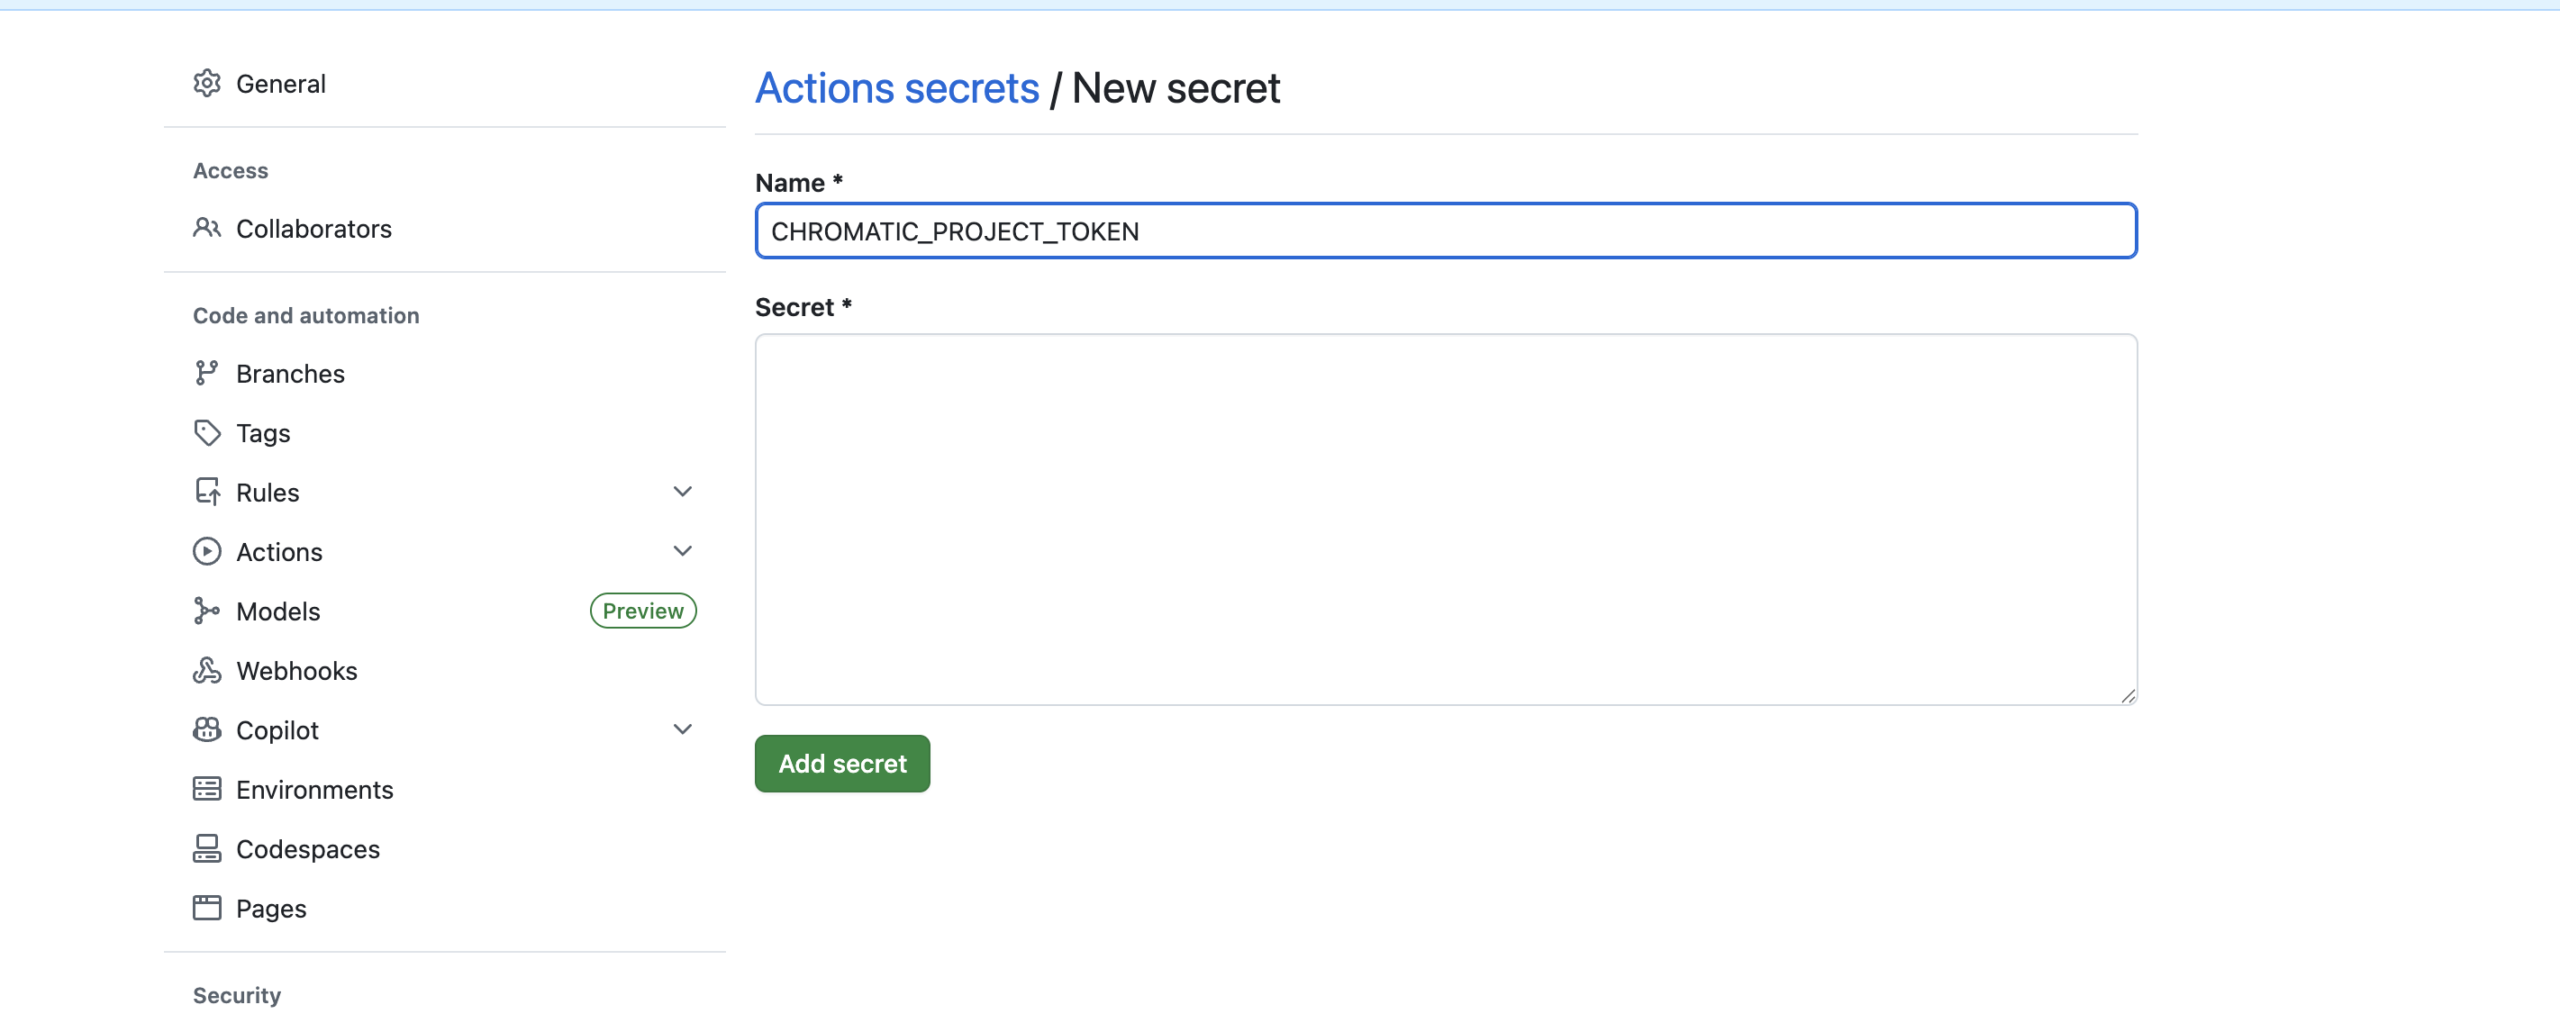
Task: Click the Pages browser icon
Action: [x=207, y=908]
